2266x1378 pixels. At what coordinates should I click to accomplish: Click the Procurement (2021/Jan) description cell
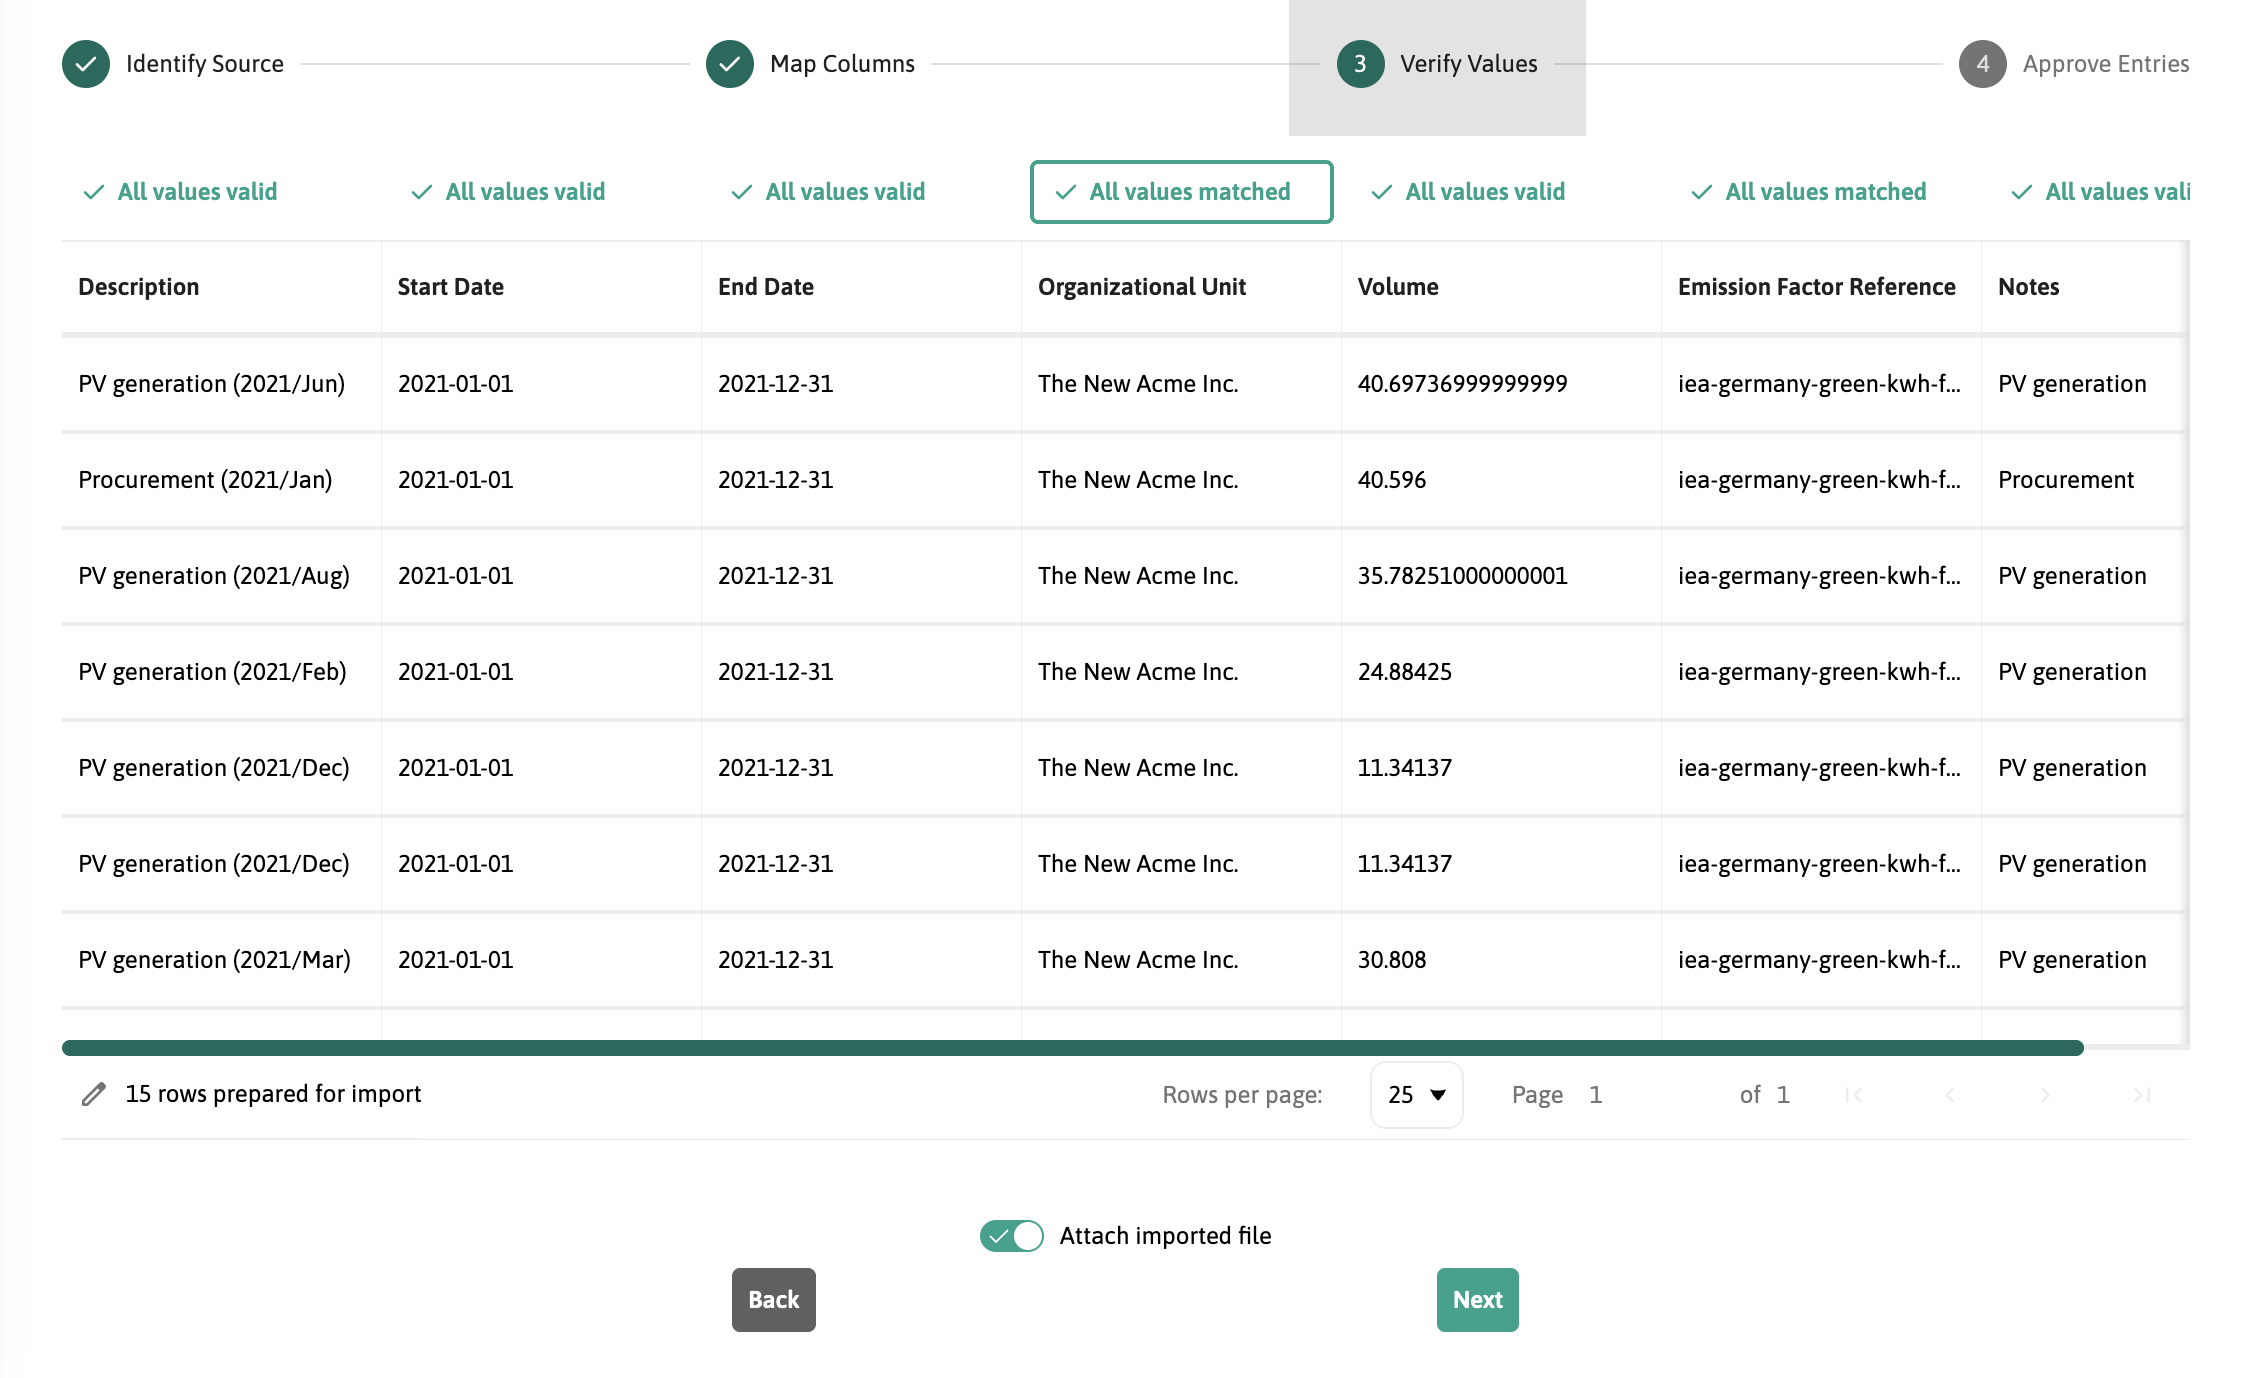205,480
